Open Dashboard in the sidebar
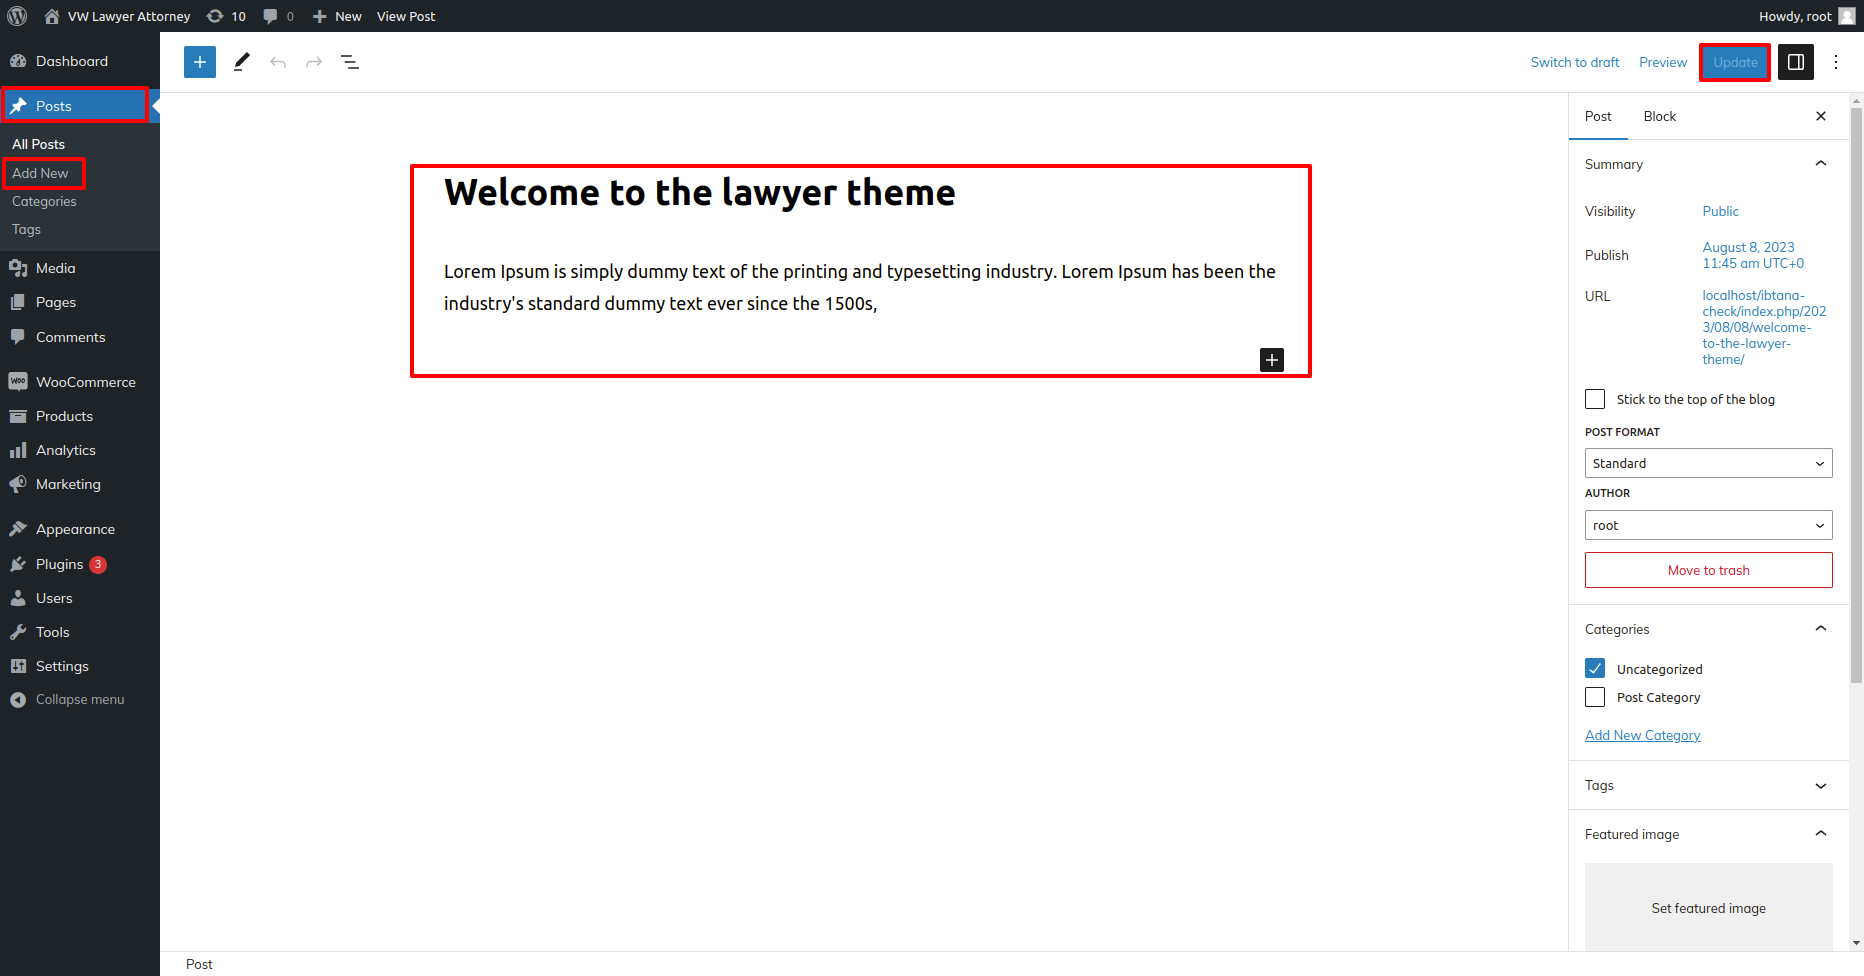This screenshot has width=1864, height=976. (80, 61)
